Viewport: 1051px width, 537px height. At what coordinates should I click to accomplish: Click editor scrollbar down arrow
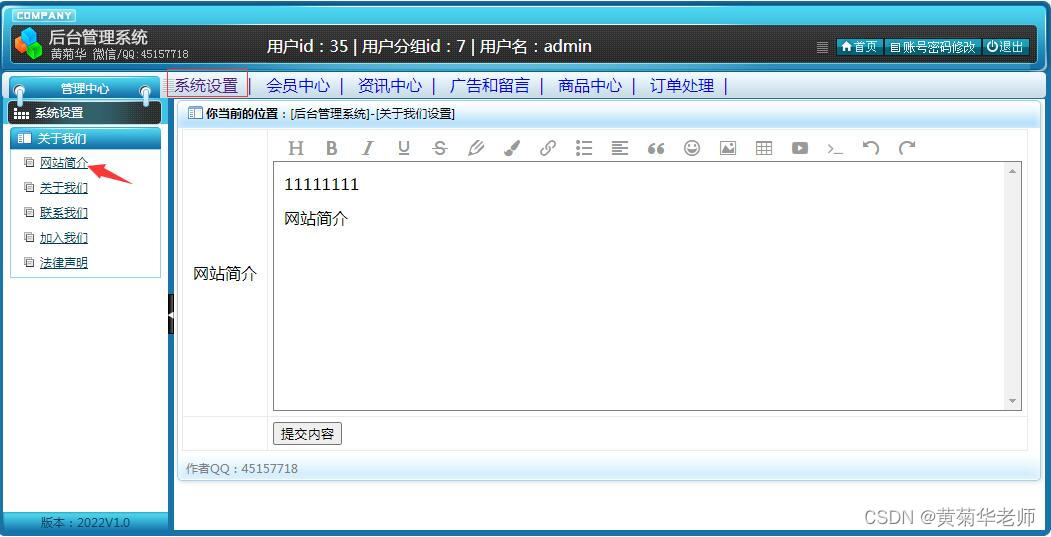click(x=1012, y=401)
